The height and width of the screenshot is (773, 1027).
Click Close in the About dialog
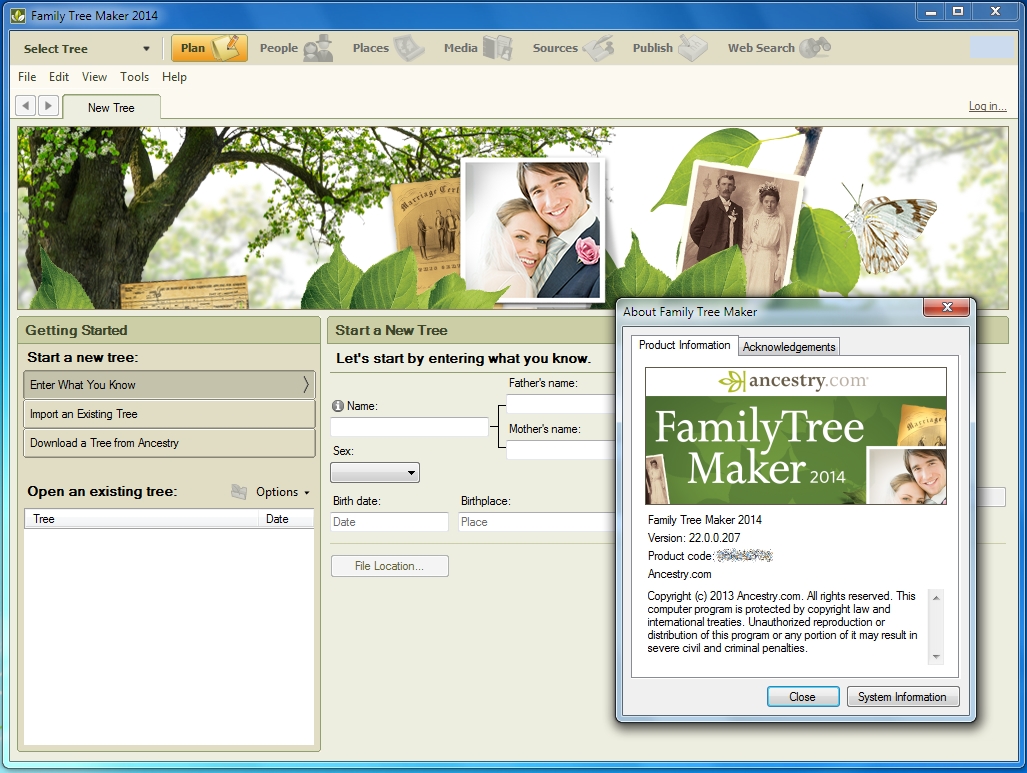[803, 696]
